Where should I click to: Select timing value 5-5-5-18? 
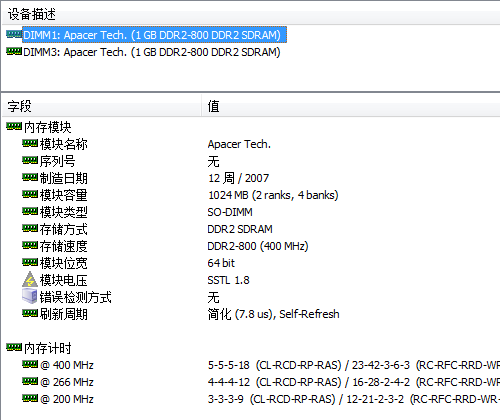(x=229, y=365)
